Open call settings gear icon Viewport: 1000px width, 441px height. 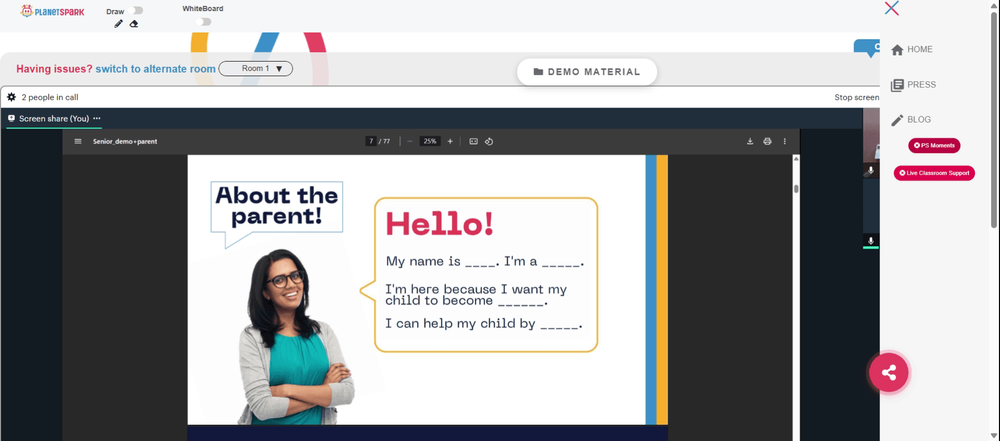pyautogui.click(x=11, y=97)
